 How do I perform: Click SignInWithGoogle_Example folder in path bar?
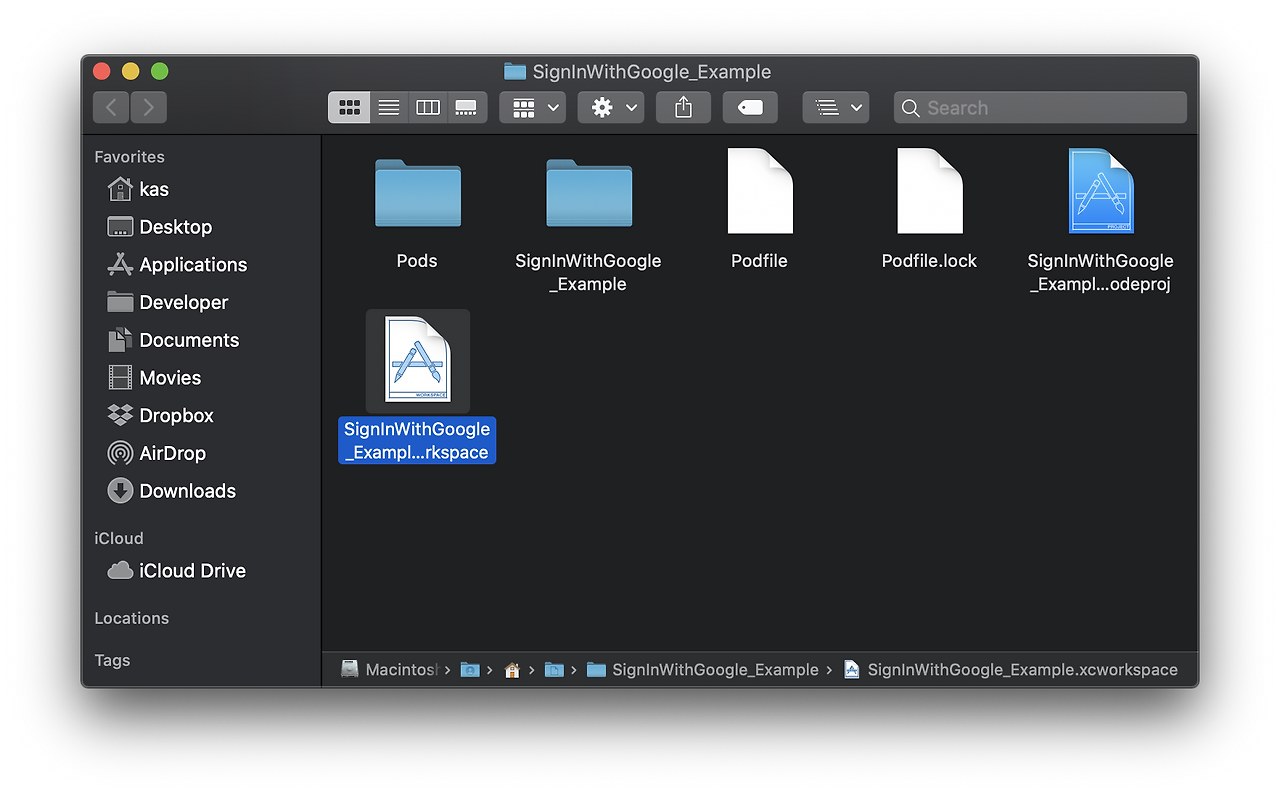click(703, 670)
